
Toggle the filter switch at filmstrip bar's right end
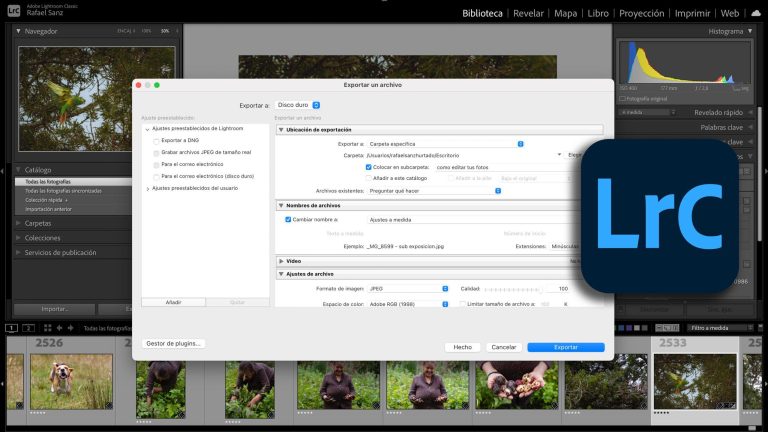[761, 328]
